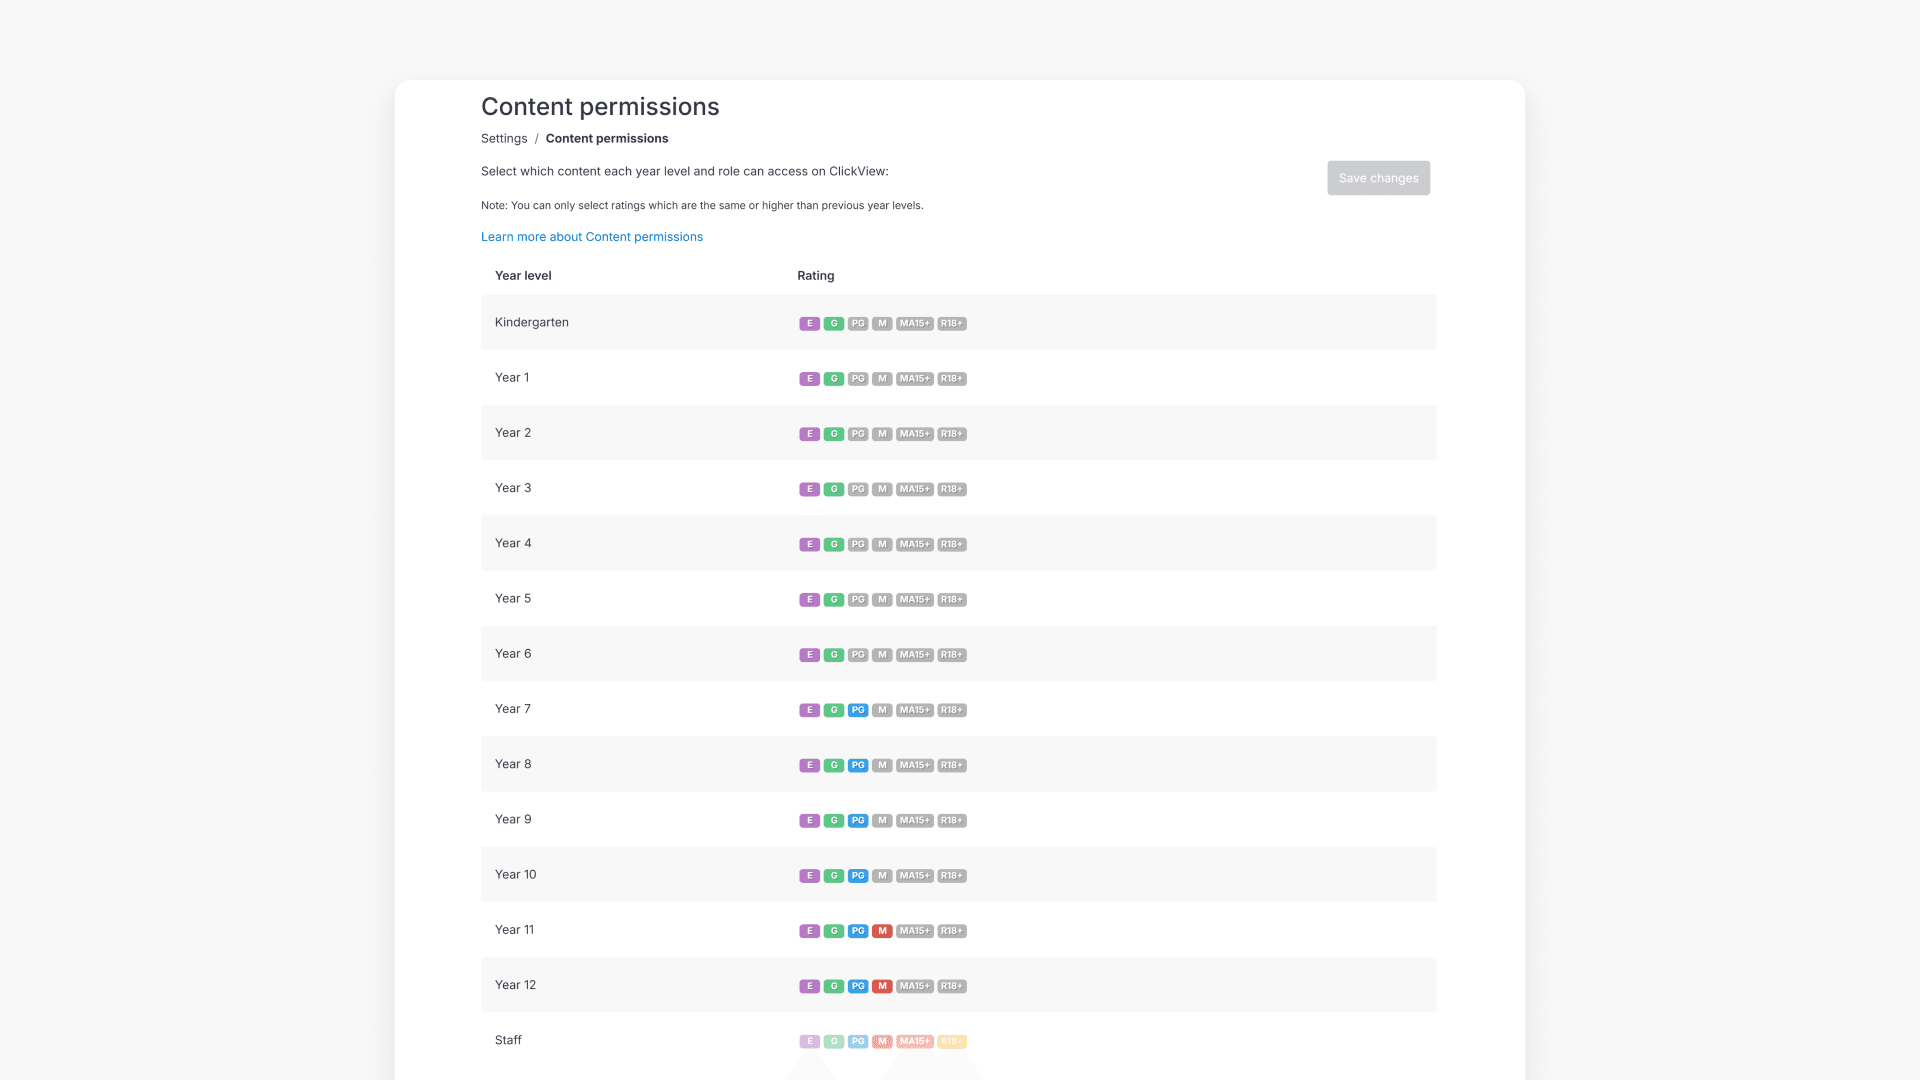Enable the E rating for Kindergarten
The width and height of the screenshot is (1920, 1080).
tap(810, 323)
